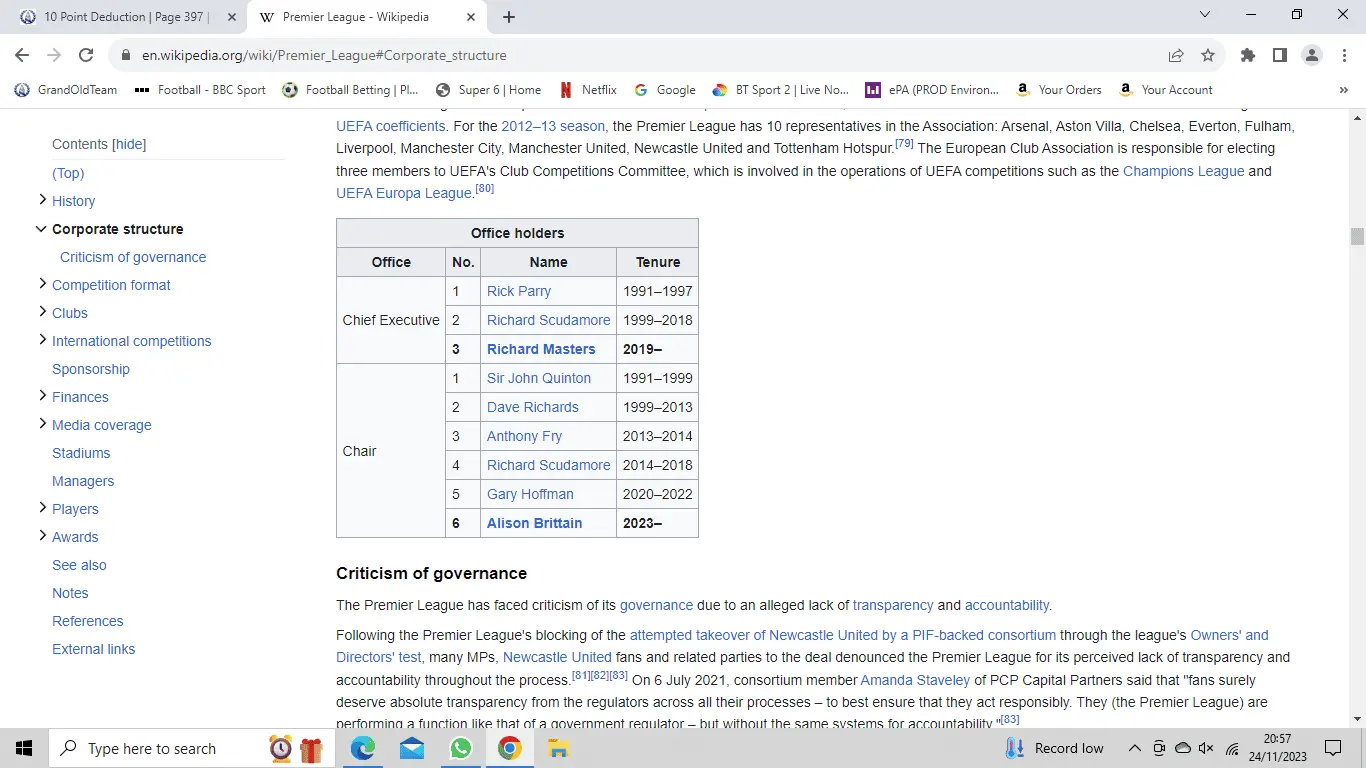Launch Microsoft Edge from the taskbar
Screen dimensions: 1366x768
tap(362, 748)
